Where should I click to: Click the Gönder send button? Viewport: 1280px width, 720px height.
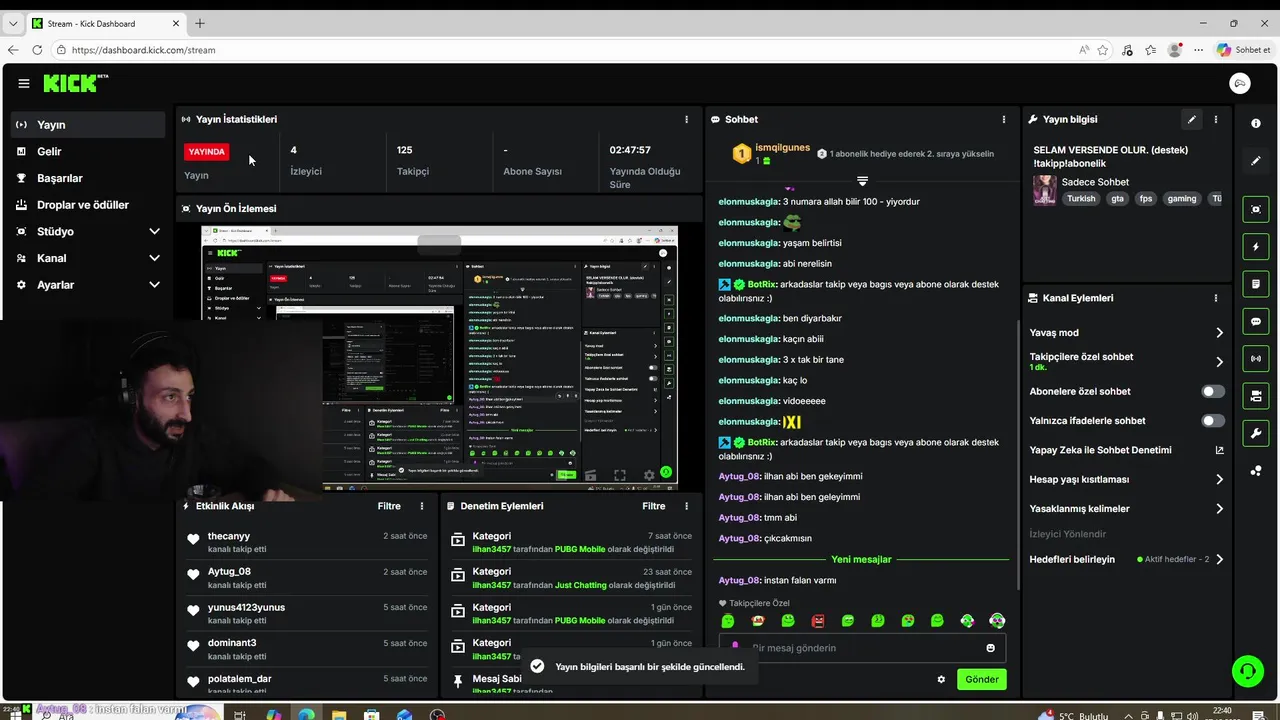981,679
